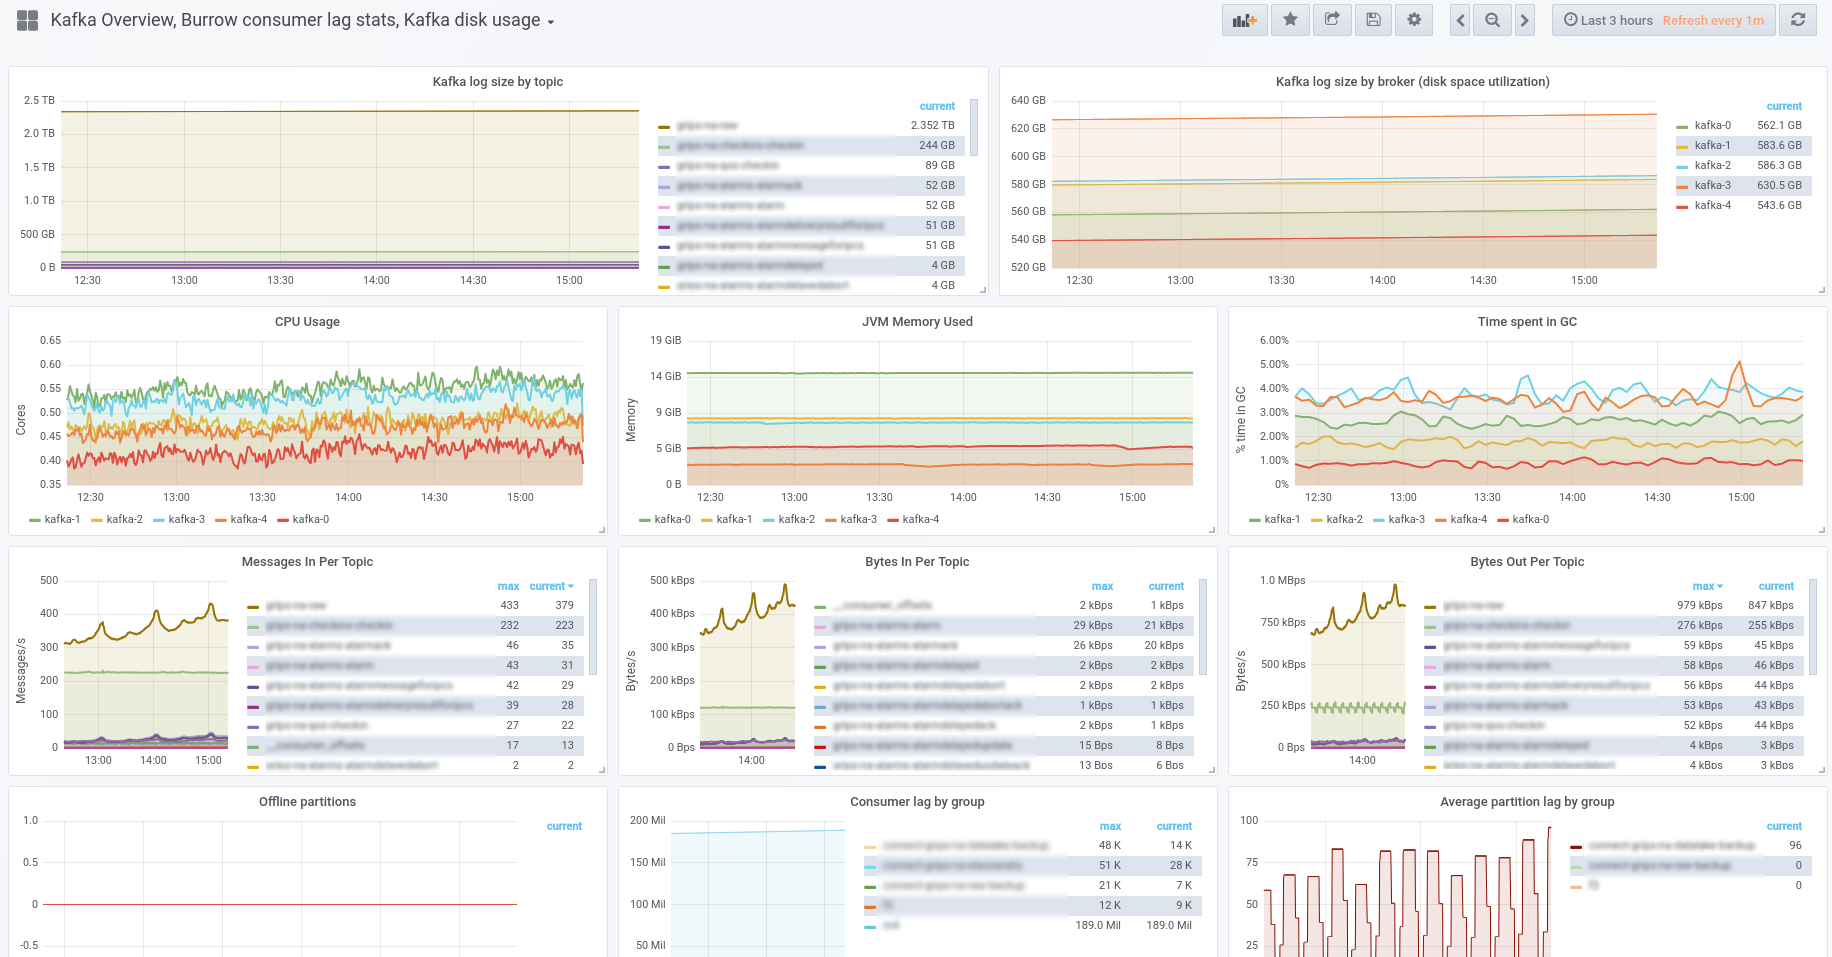Screen dimensions: 1832x957
Task: Open the Share dashboard icon
Action: click(x=1332, y=20)
